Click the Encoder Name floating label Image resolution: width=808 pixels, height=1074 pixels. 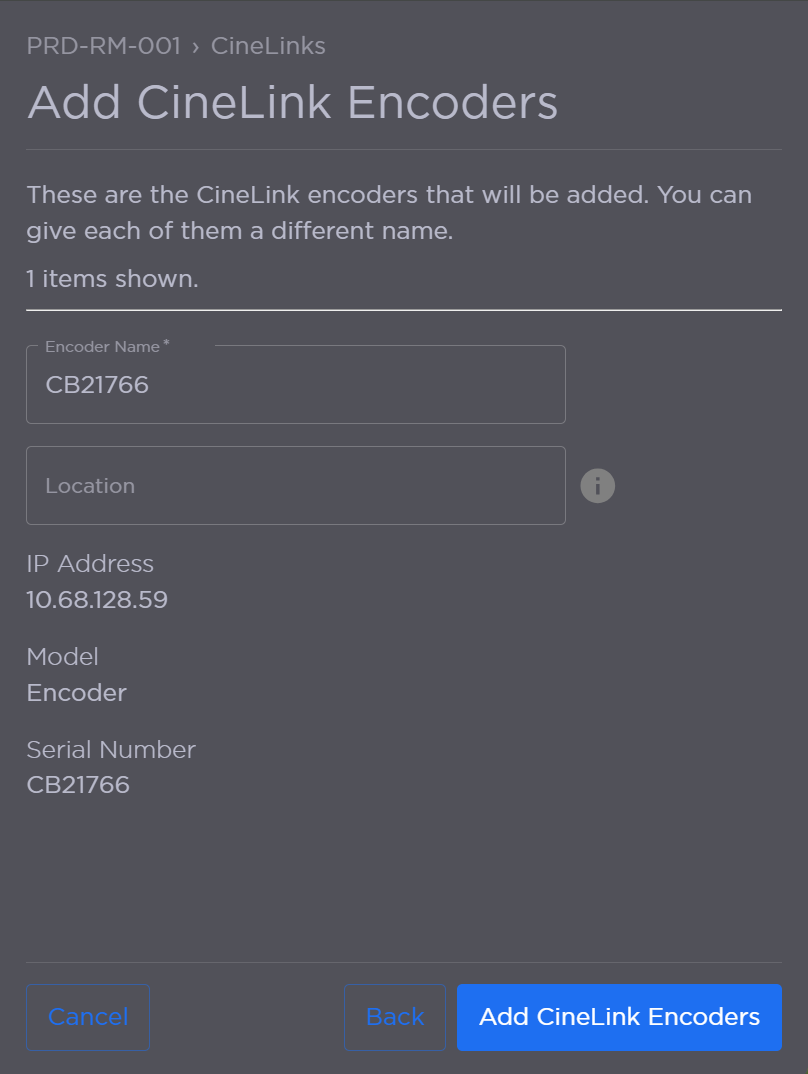101,346
